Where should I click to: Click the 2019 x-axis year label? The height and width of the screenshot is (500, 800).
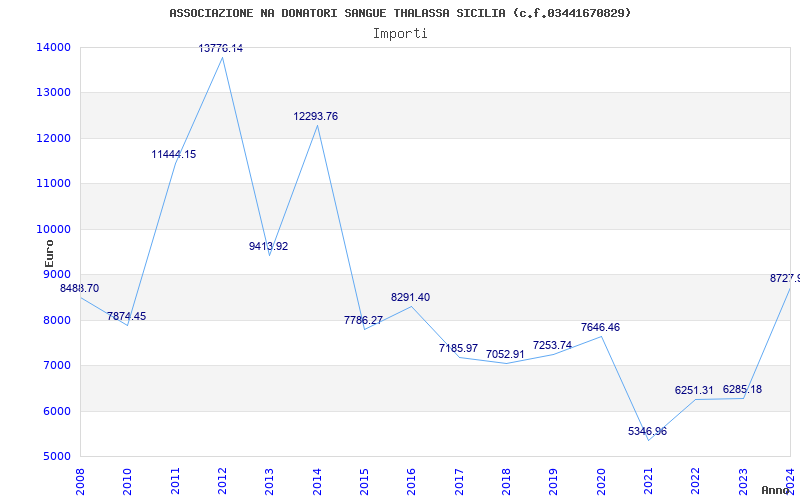(554, 481)
